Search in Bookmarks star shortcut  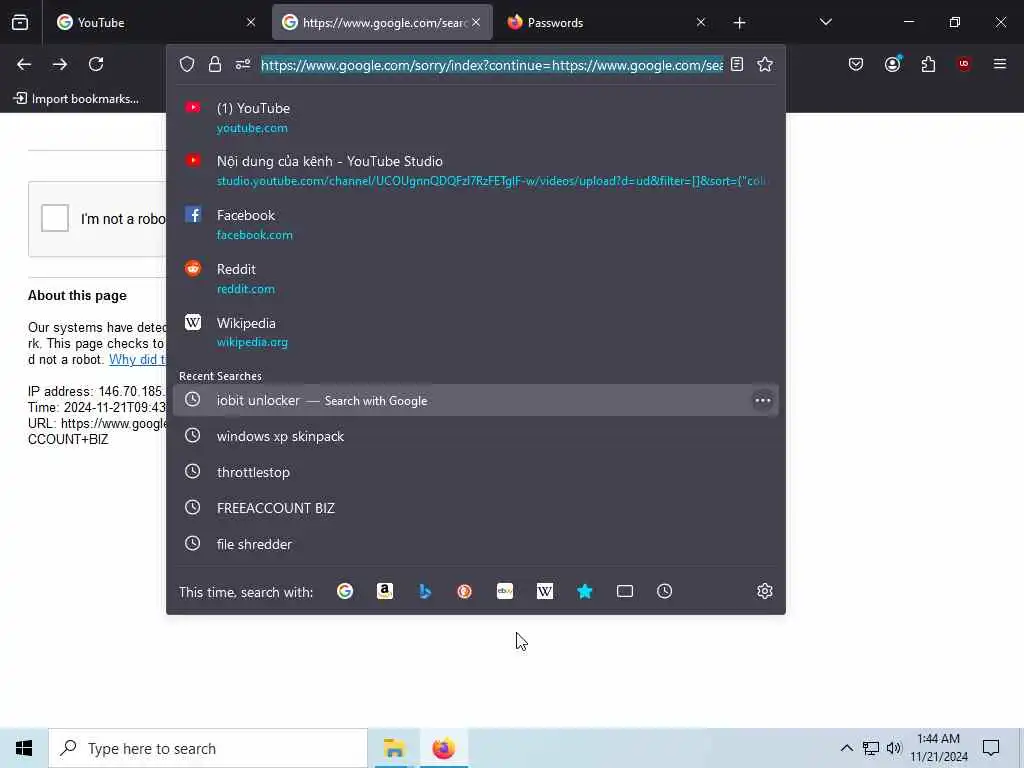pyautogui.click(x=584, y=591)
